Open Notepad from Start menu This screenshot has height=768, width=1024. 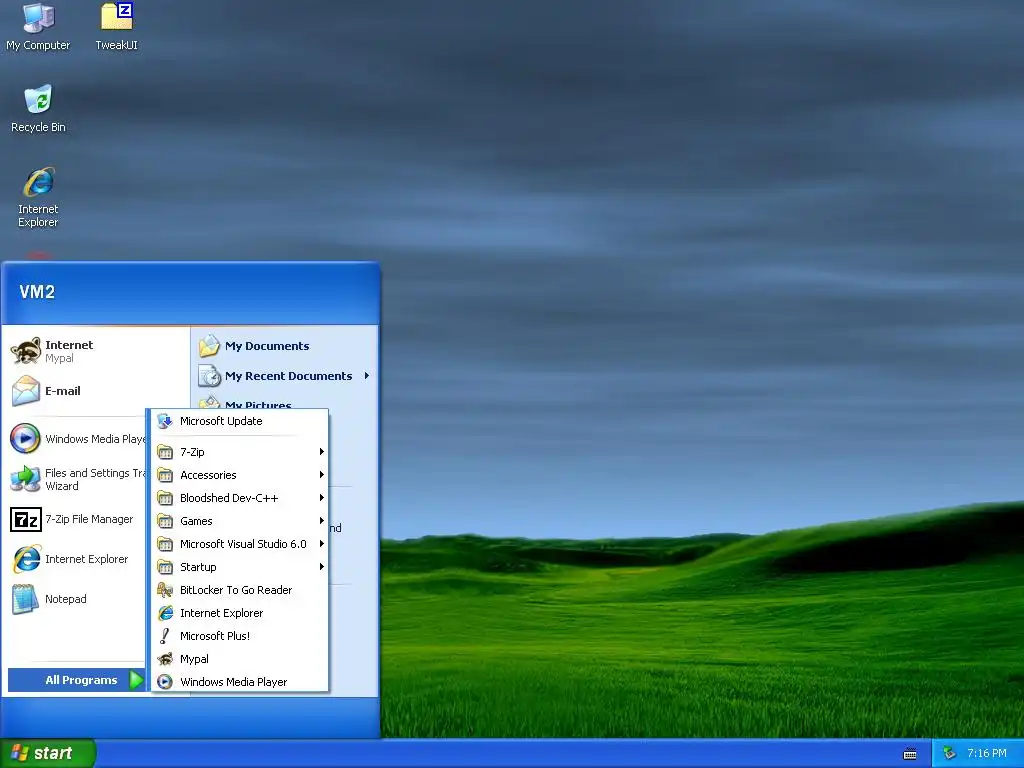pyautogui.click(x=49, y=599)
